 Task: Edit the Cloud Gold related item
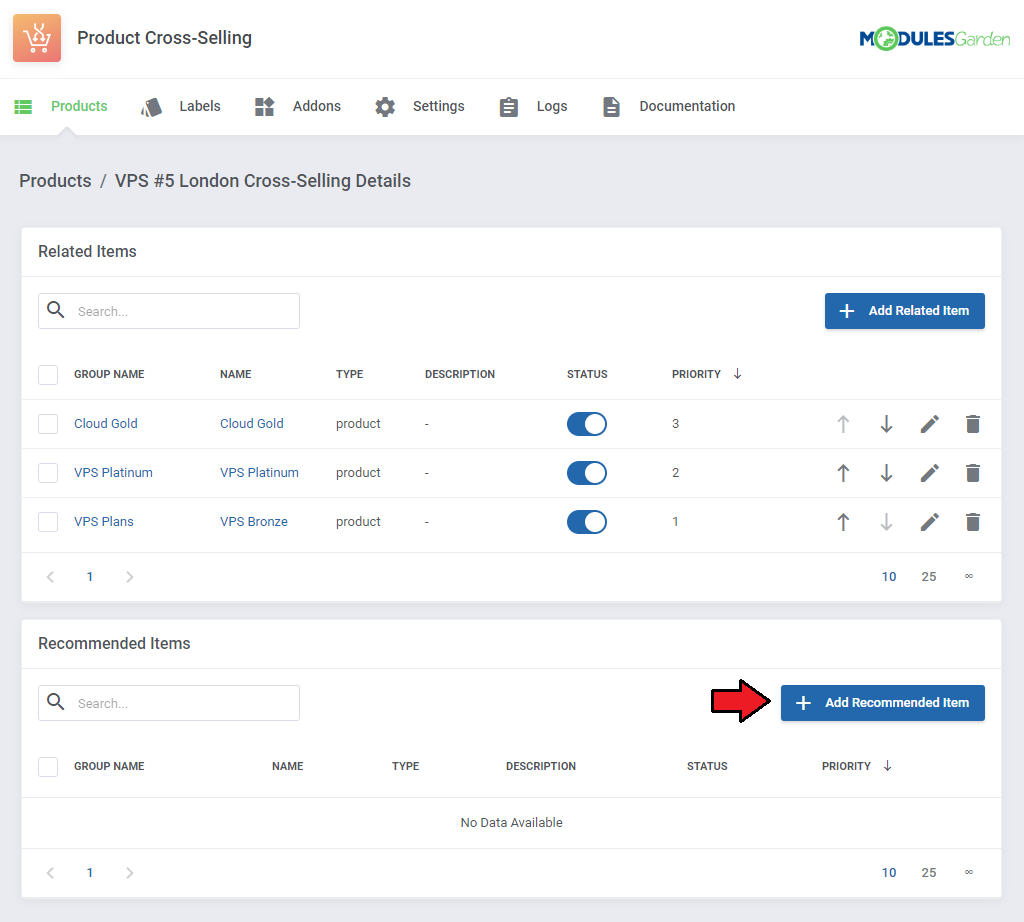[x=930, y=424]
